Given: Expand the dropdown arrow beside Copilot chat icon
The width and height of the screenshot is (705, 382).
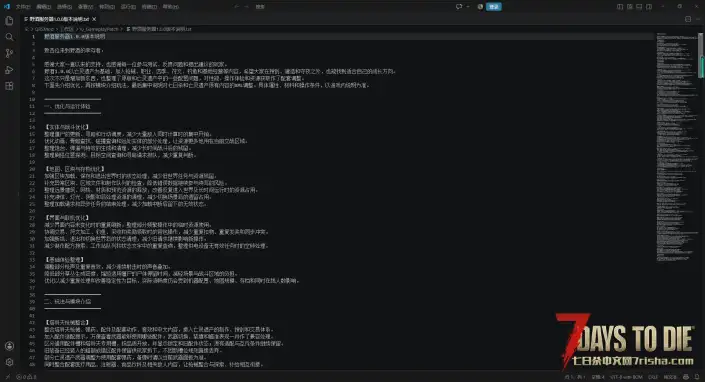Looking at the screenshot, I should tap(468, 7).
